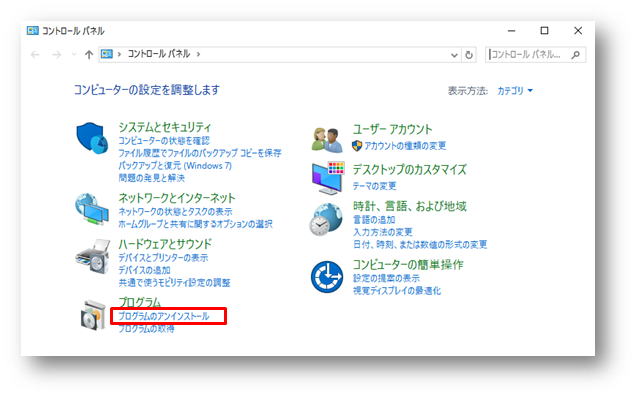Image resolution: width=637 pixels, height=398 pixels.
Task: Click the コントロール パネル breadcrumb
Action: click(x=159, y=54)
